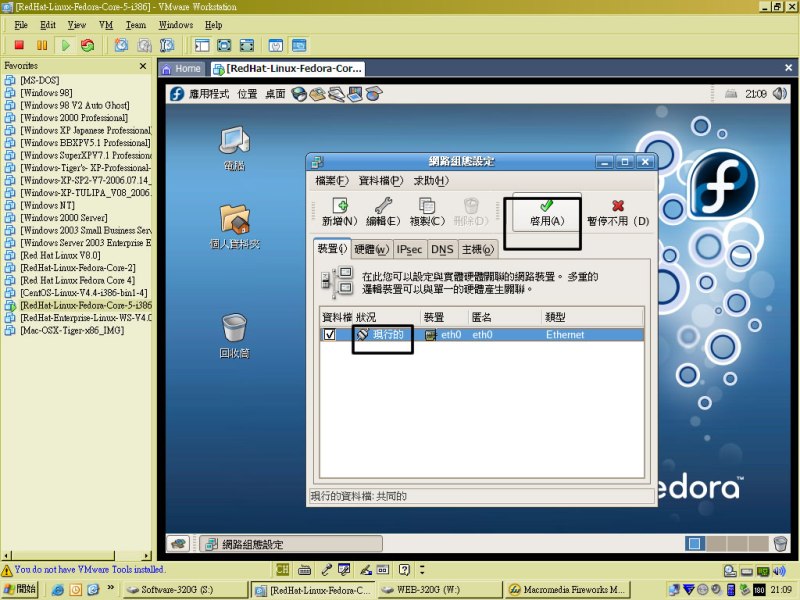Viewport: 800px width, 600px height.
Task: Click the web browser globe launcher icon
Action: 299,94
